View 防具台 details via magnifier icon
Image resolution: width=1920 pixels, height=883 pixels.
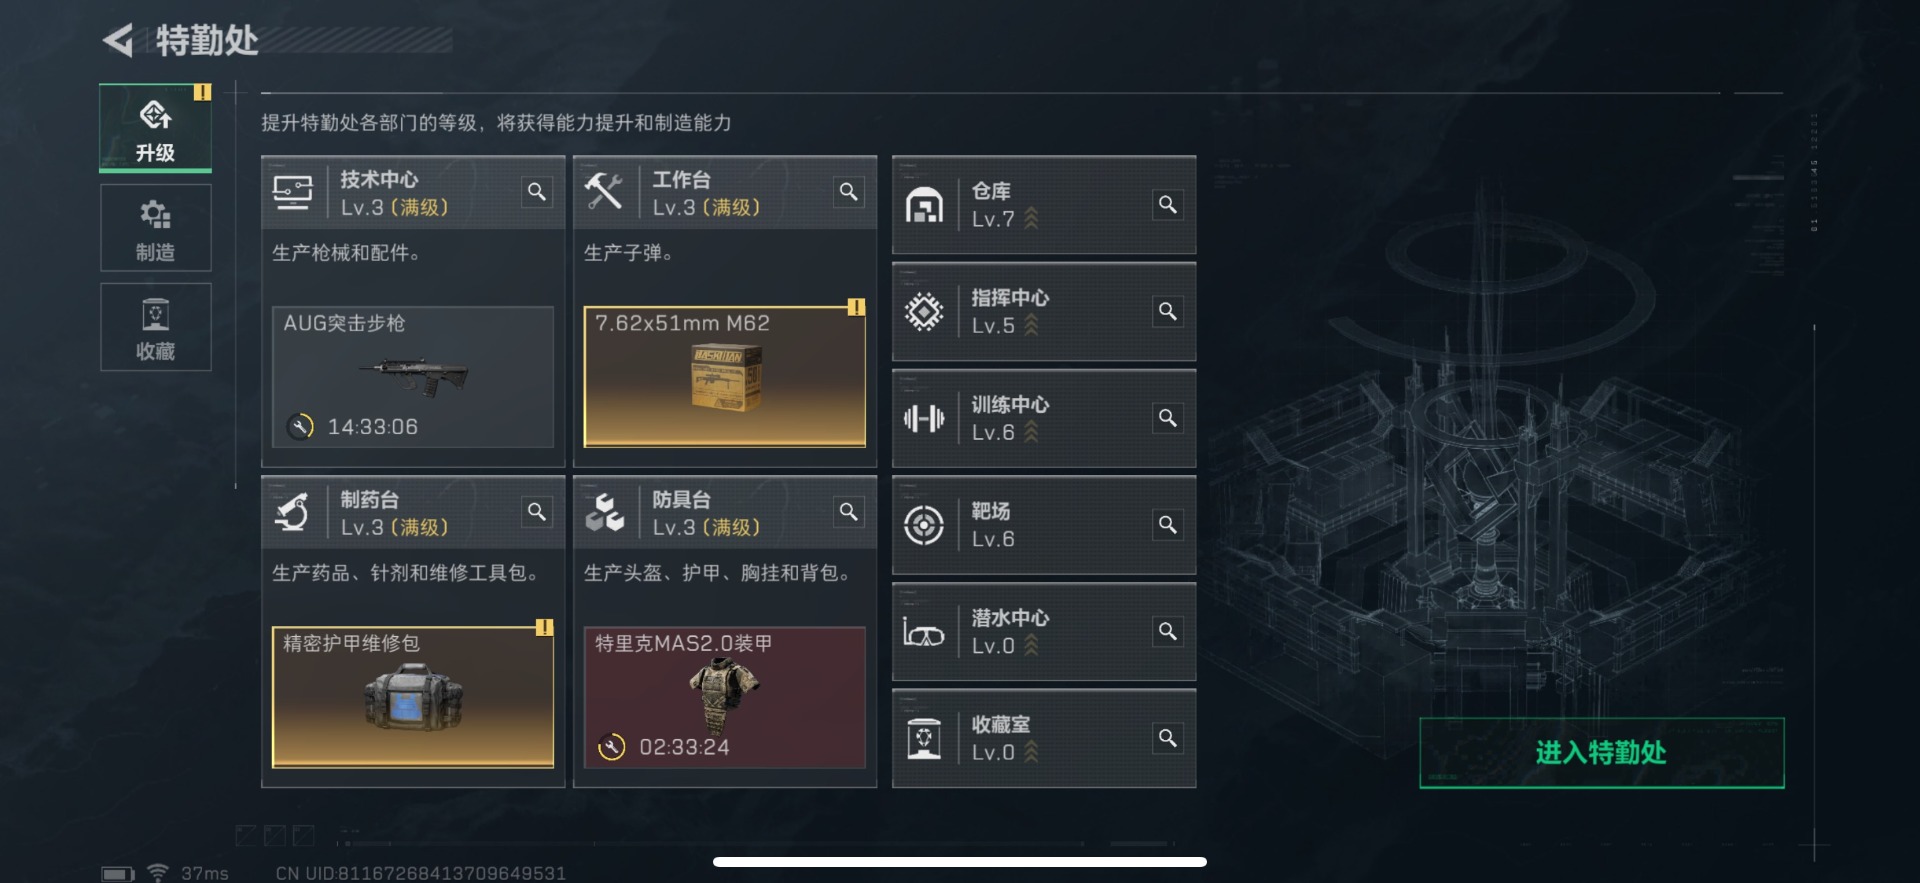[x=849, y=512]
